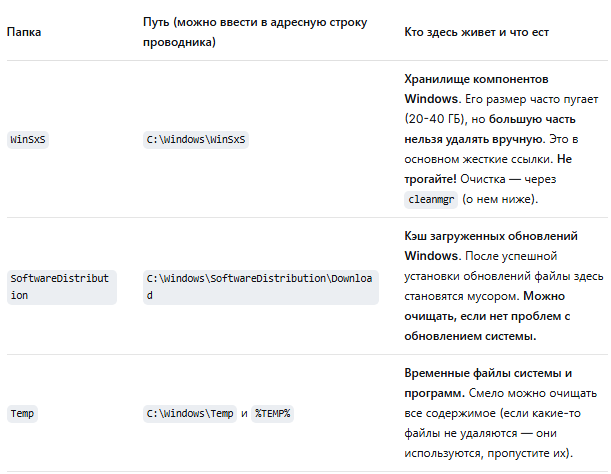Click the SoftwareDistribution folder name tag

[62, 287]
